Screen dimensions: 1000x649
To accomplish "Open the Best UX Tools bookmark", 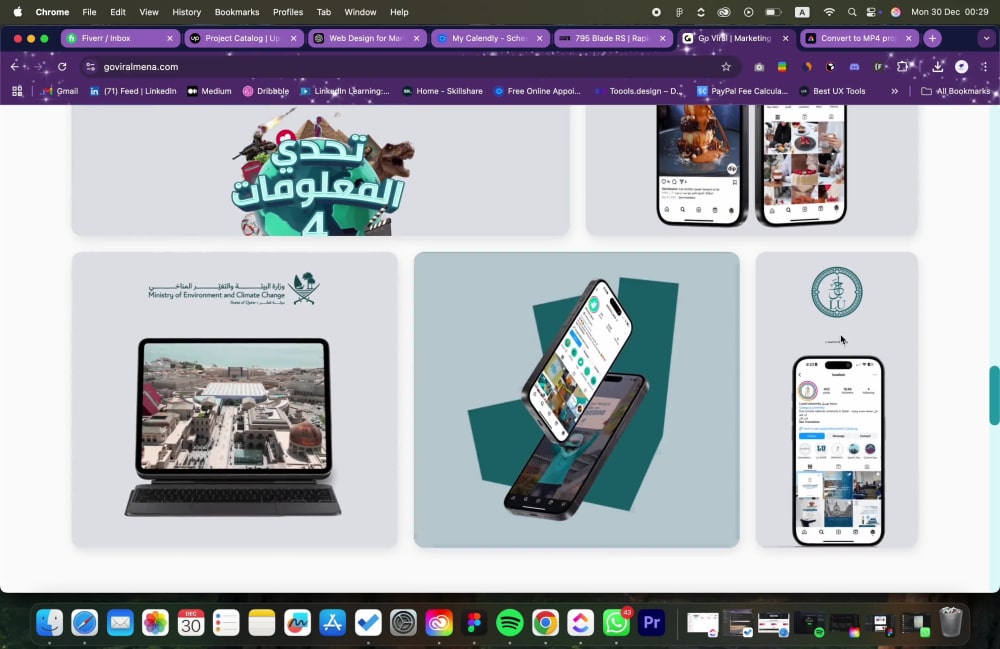I will [832, 91].
